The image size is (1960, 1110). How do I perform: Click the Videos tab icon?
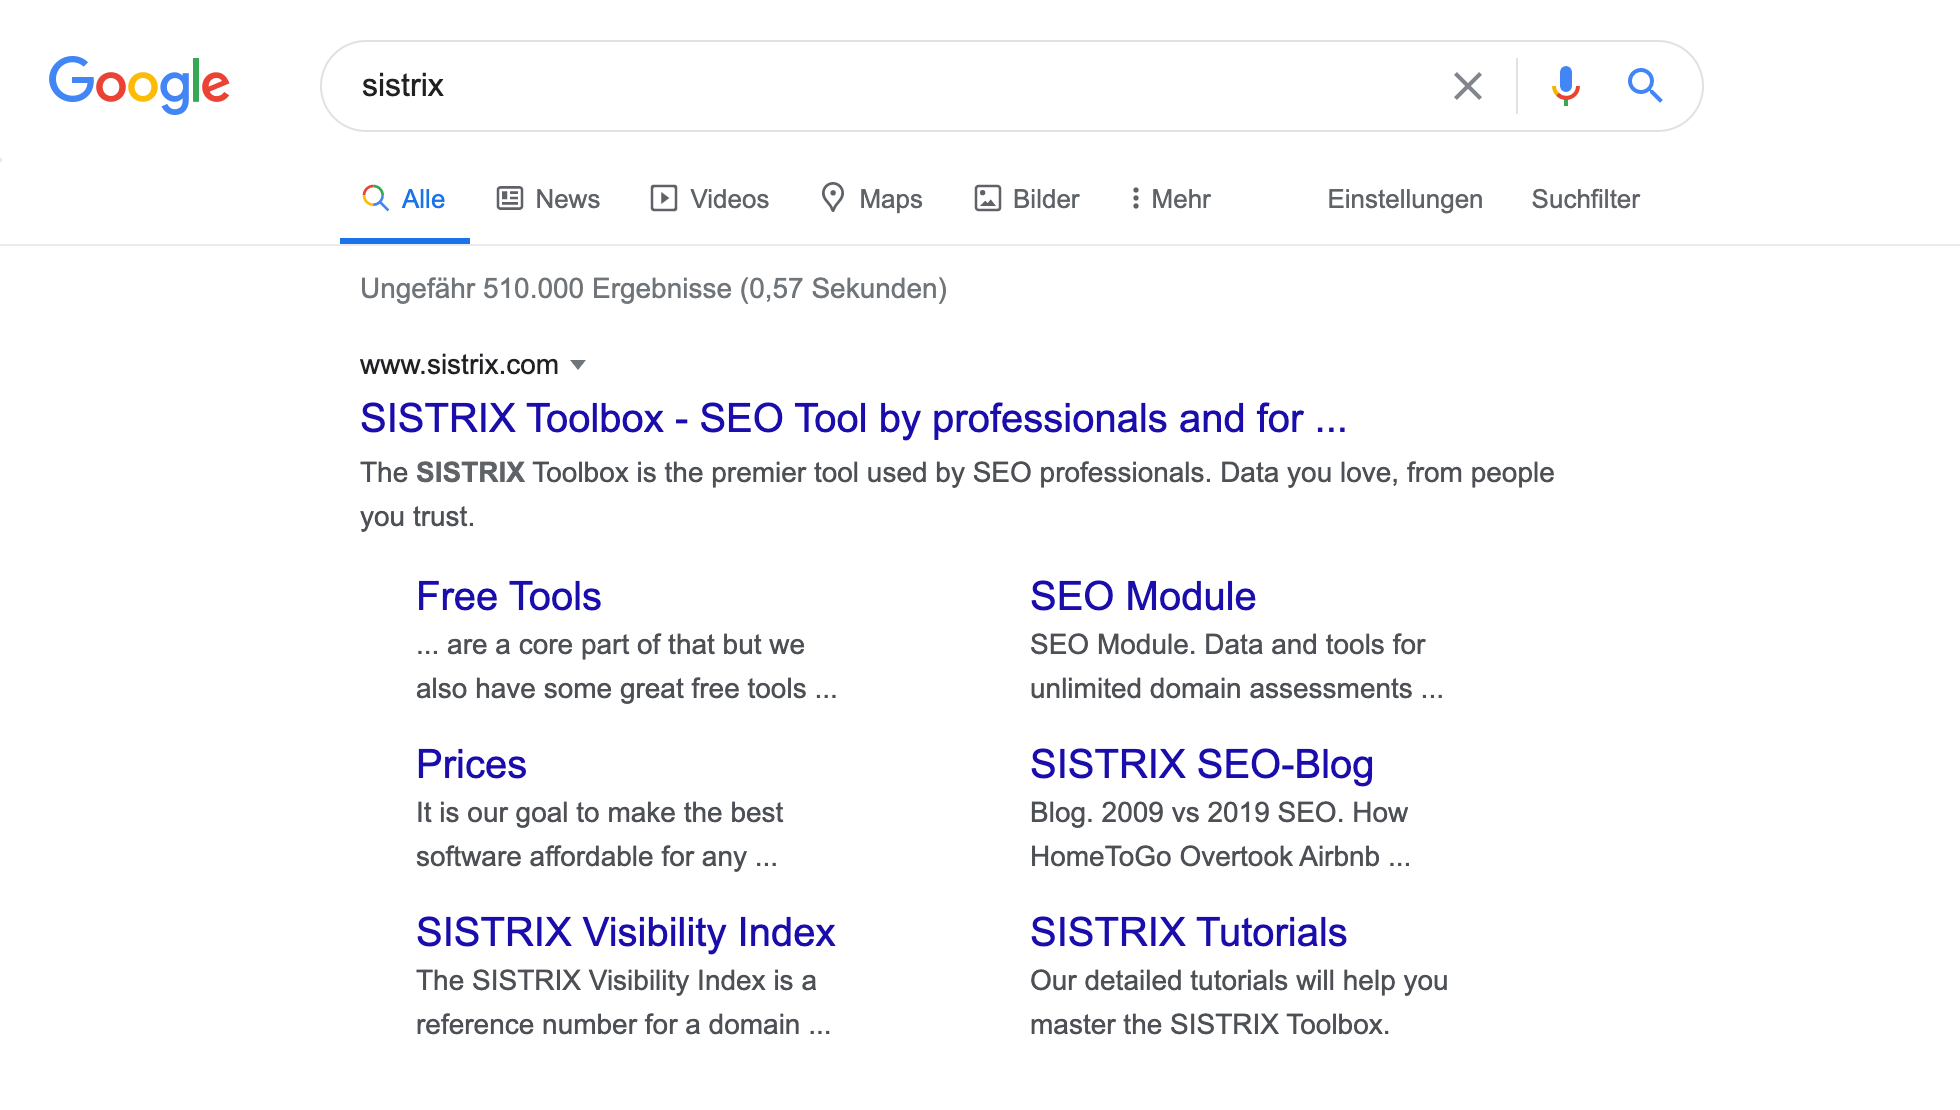(662, 199)
